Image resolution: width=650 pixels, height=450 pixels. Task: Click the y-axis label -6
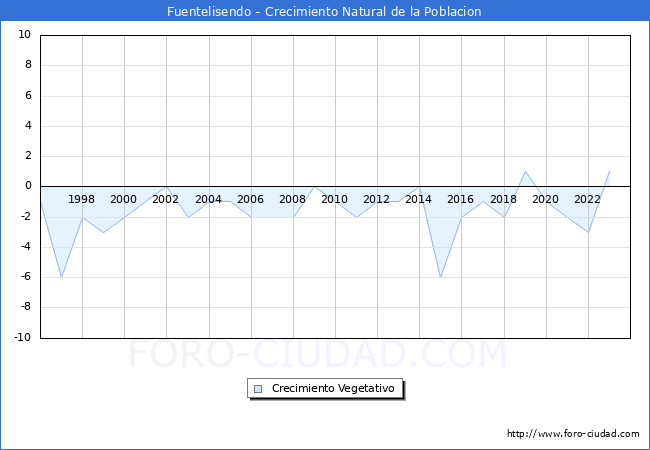point(26,277)
